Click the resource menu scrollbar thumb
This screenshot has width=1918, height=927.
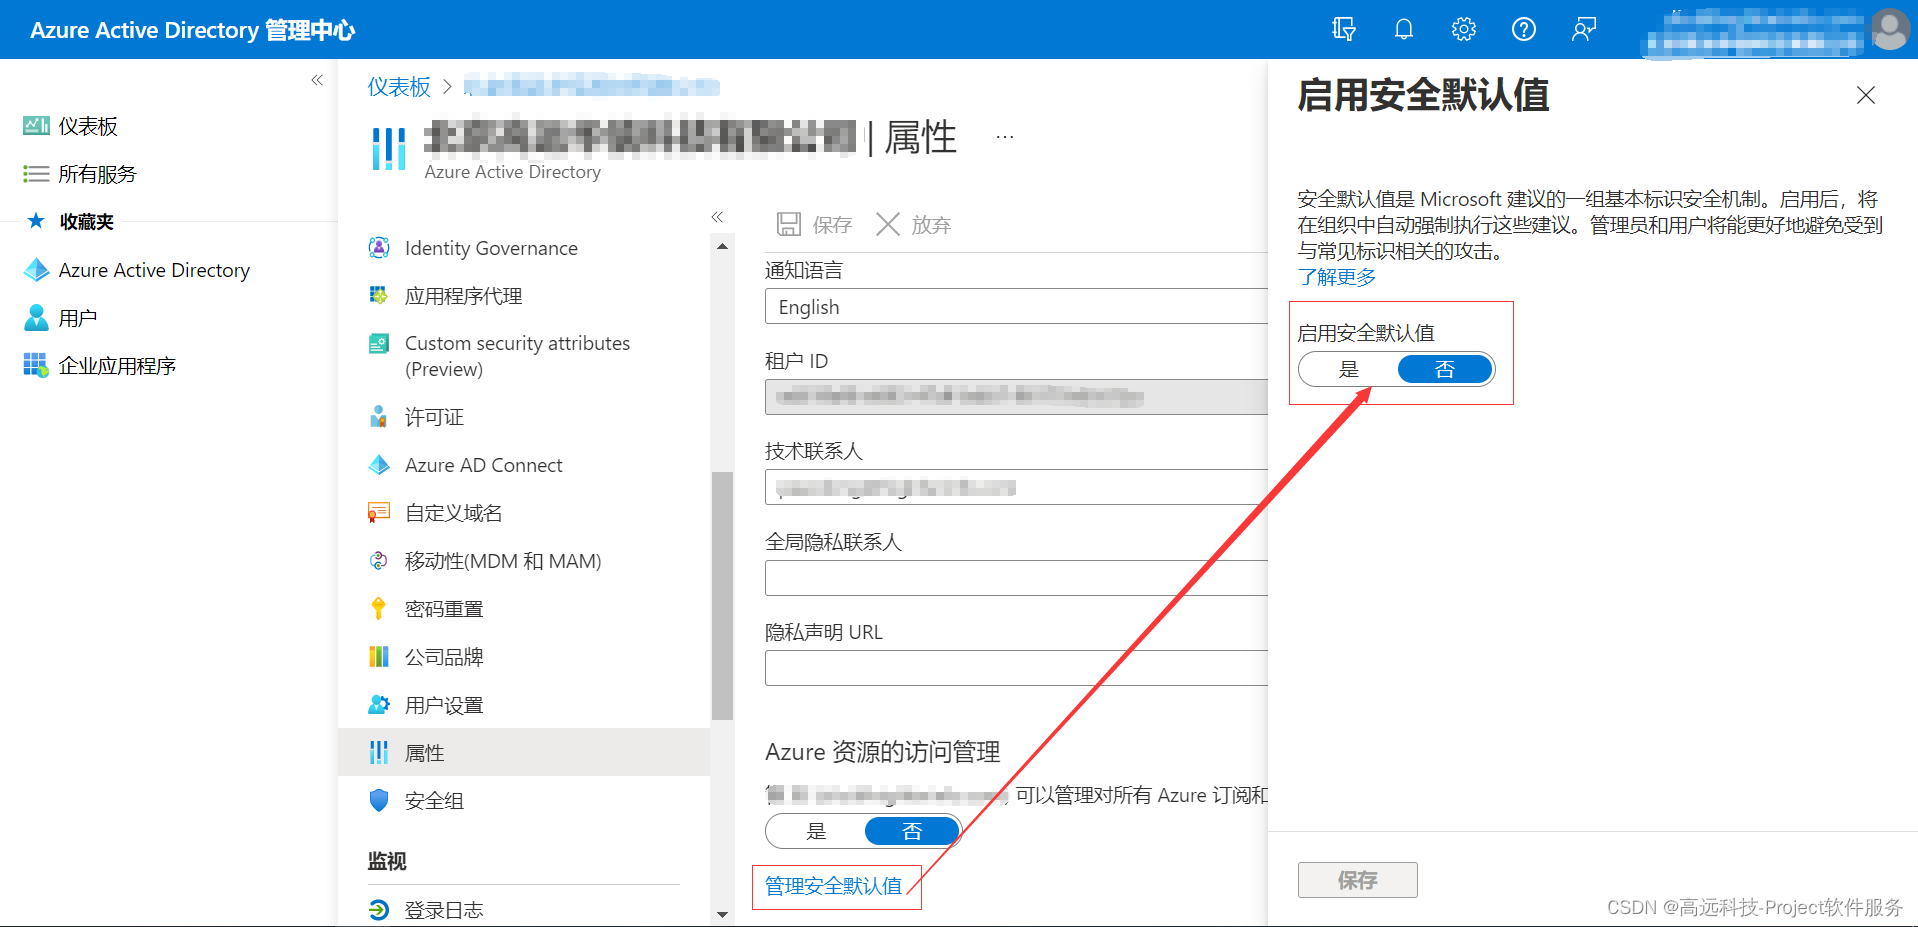[x=722, y=595]
